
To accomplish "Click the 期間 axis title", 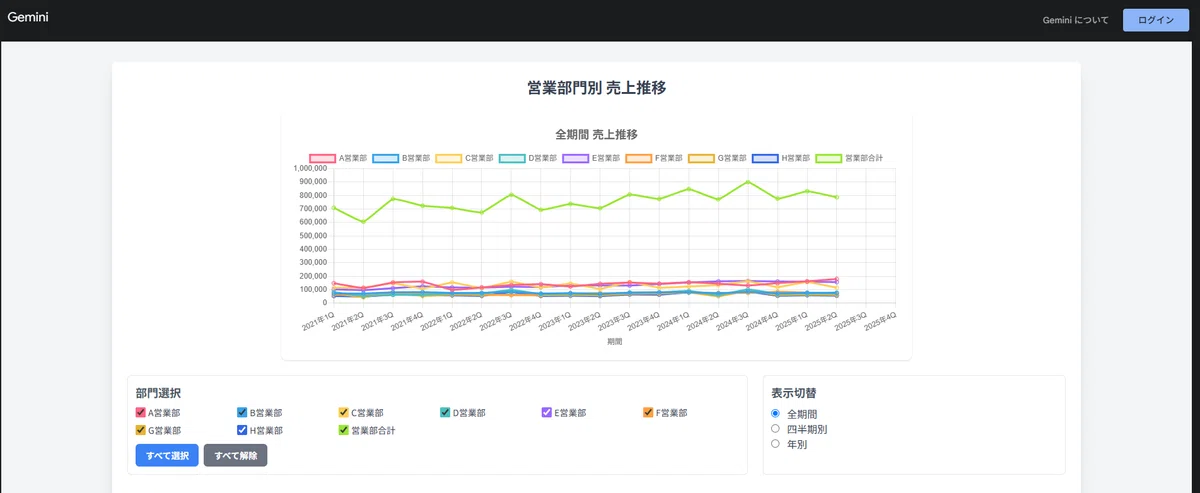I will pos(614,342).
